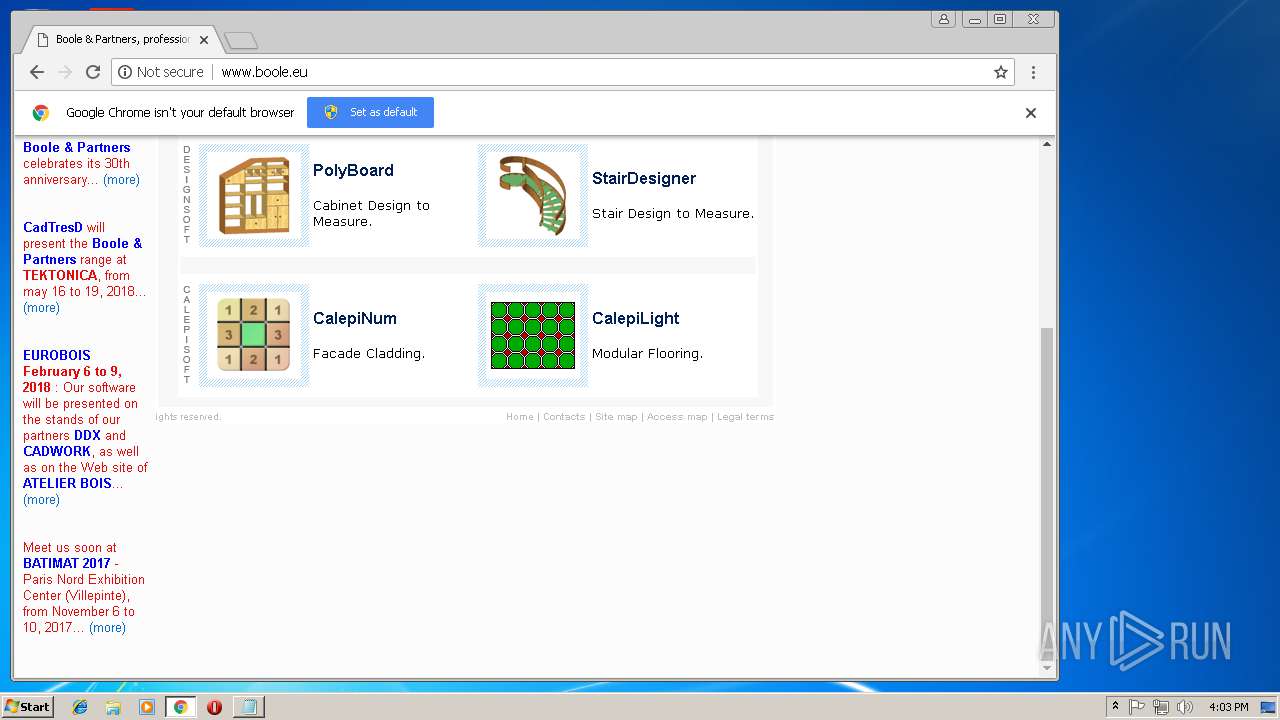Open the Site map footer link
Screen dimensions: 1280x720
[x=616, y=417]
